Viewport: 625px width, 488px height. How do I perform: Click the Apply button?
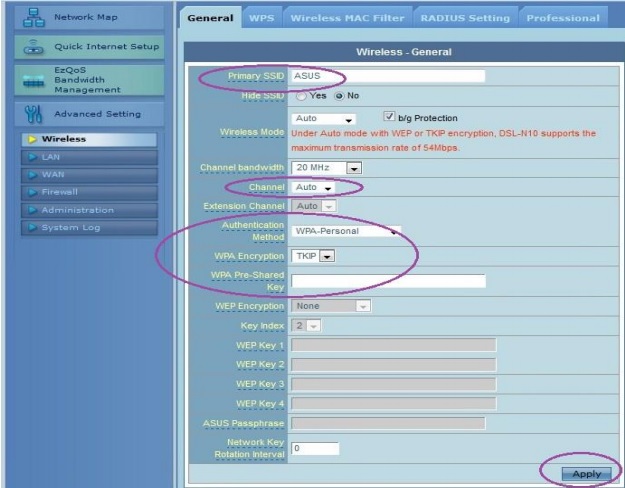click(x=586, y=474)
